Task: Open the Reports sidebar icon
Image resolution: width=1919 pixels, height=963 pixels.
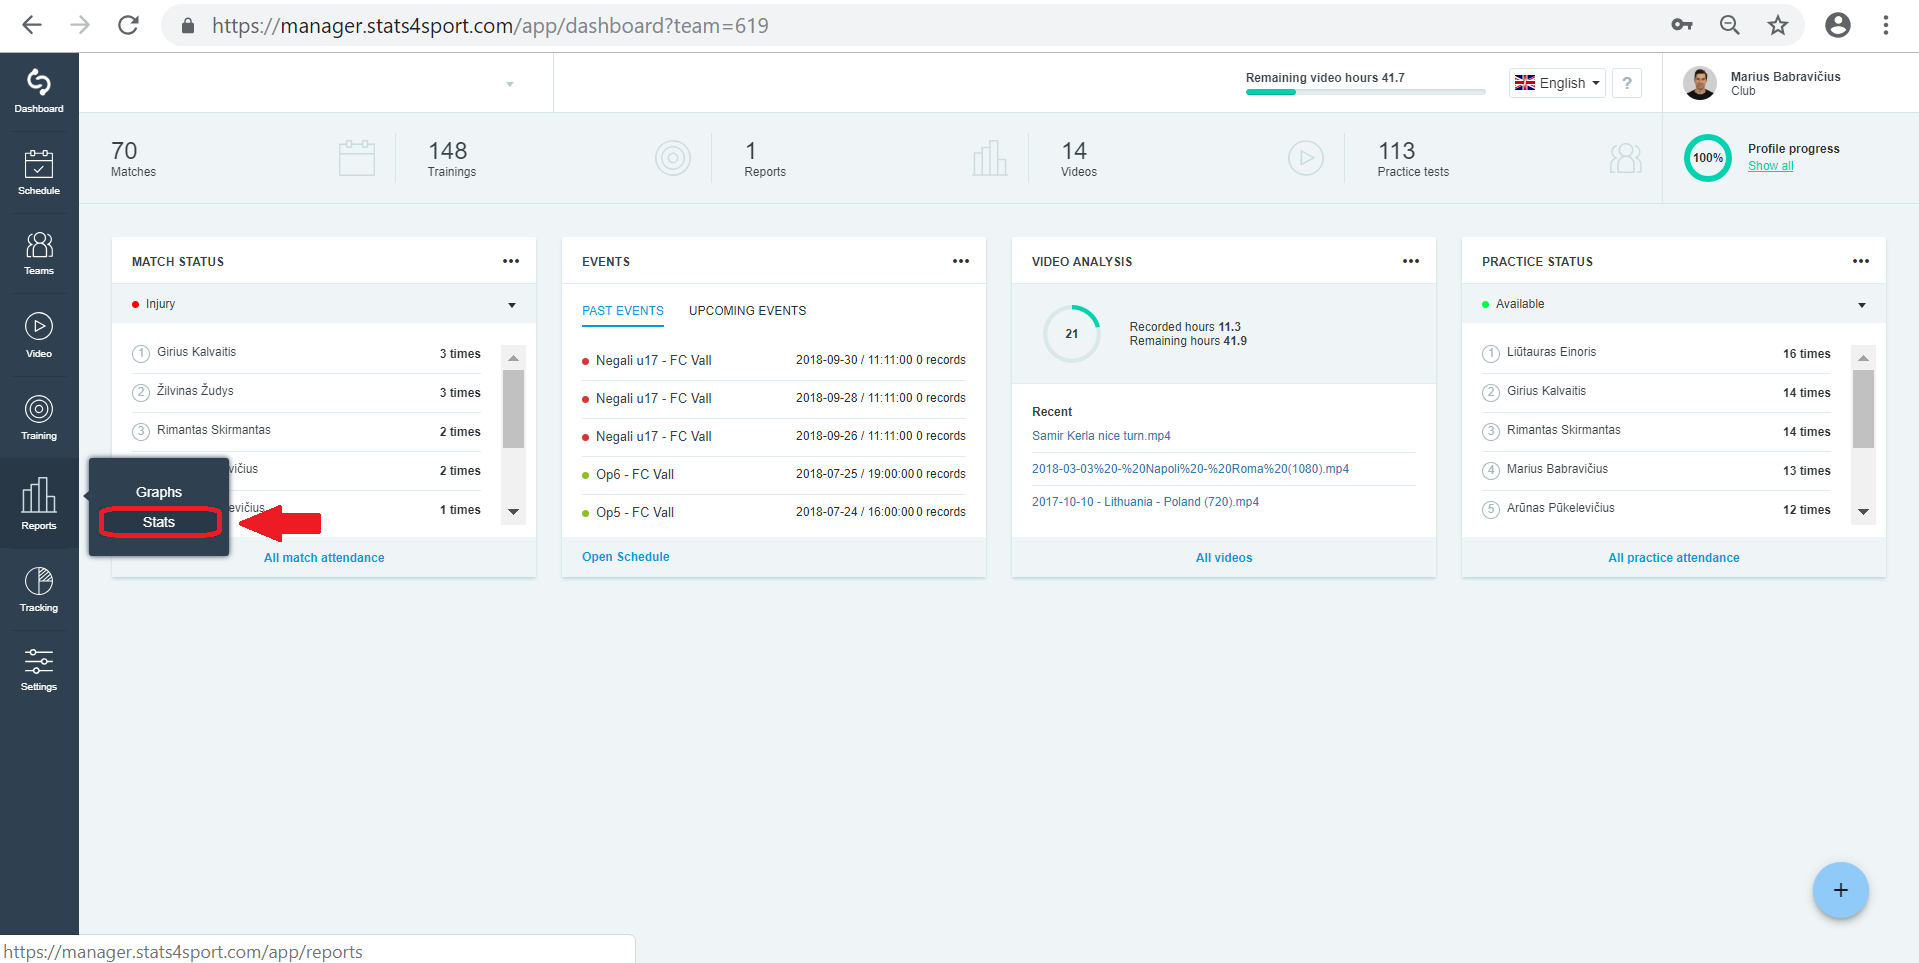Action: tap(39, 503)
